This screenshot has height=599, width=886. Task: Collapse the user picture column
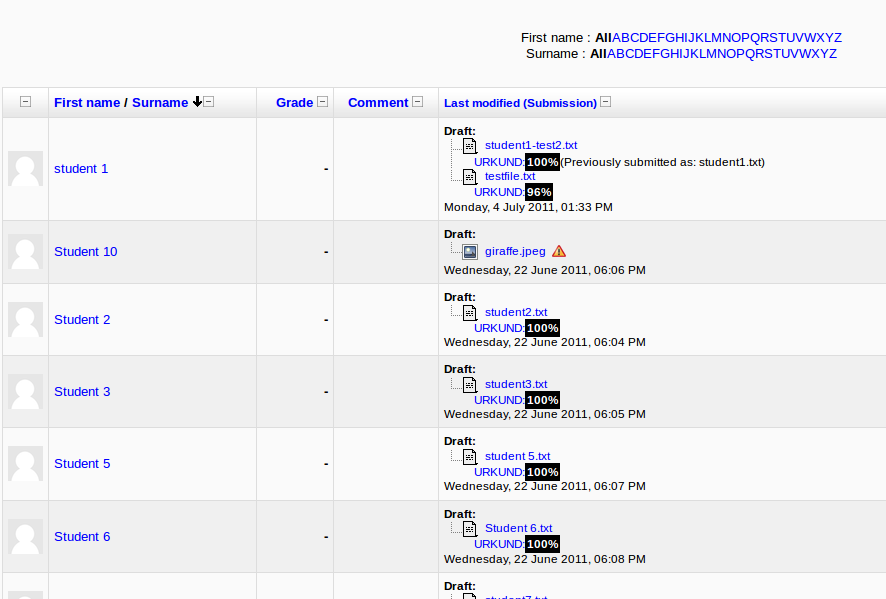coord(26,102)
